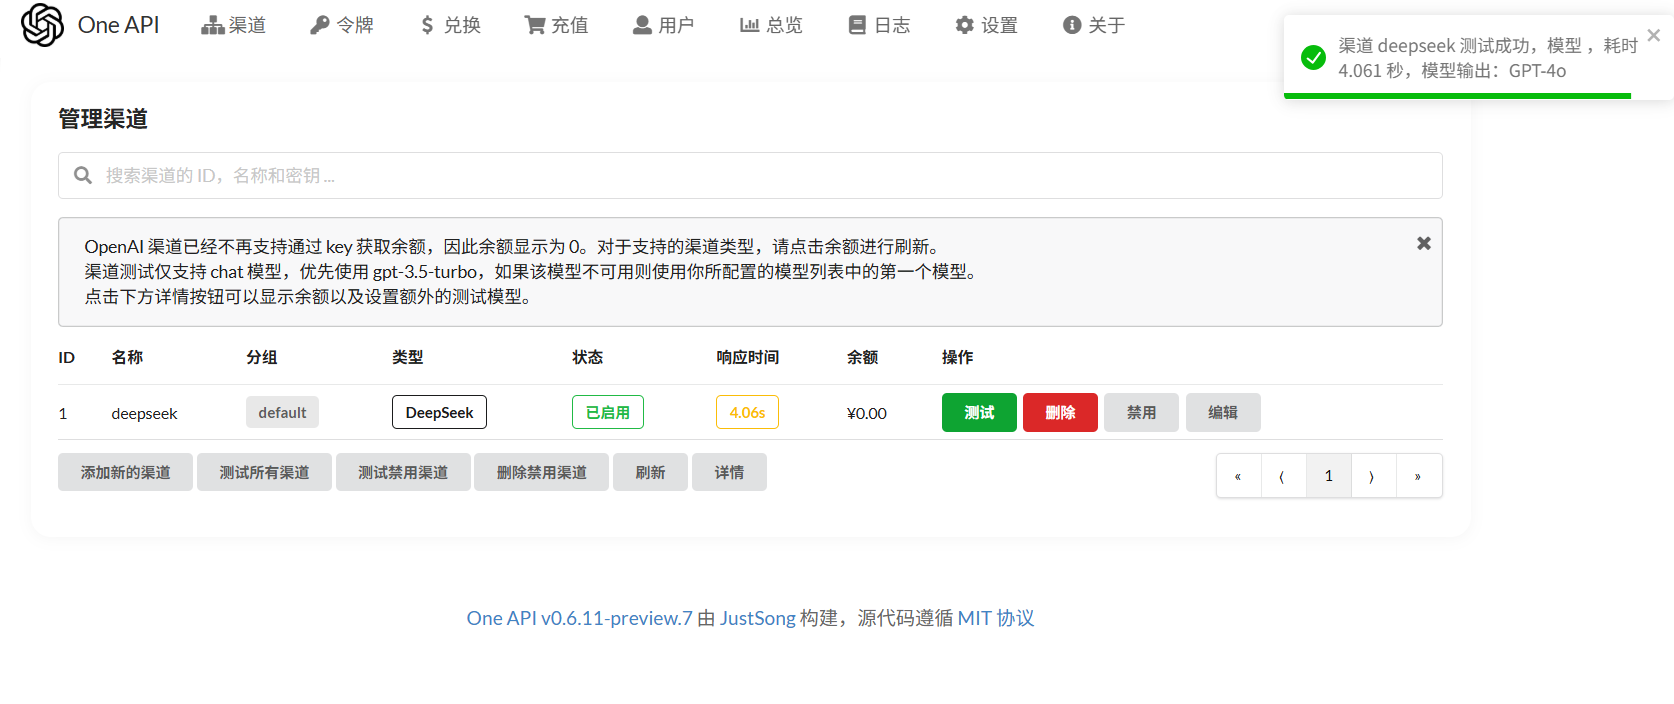Click the default group label

(x=282, y=412)
